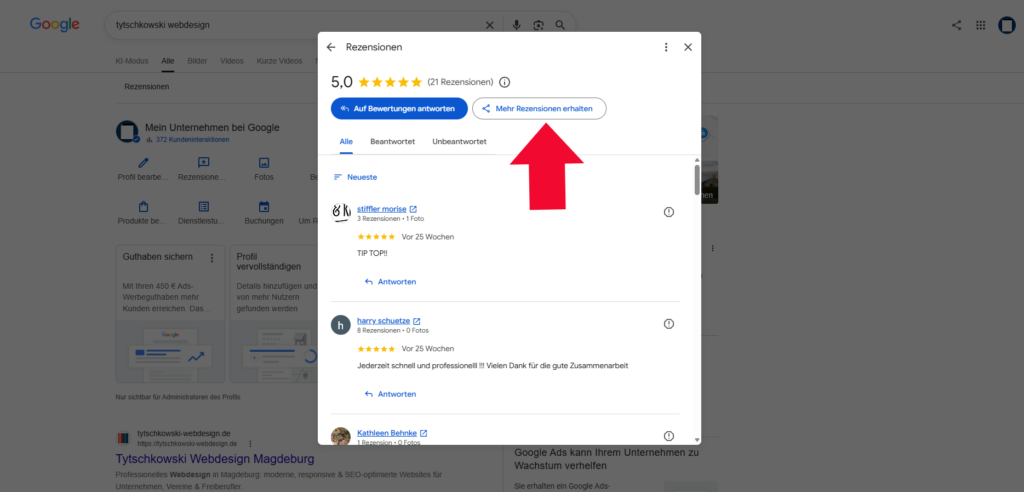This screenshot has width=1024, height=492.
Task: Select the Bilder search tab
Action: click(197, 61)
